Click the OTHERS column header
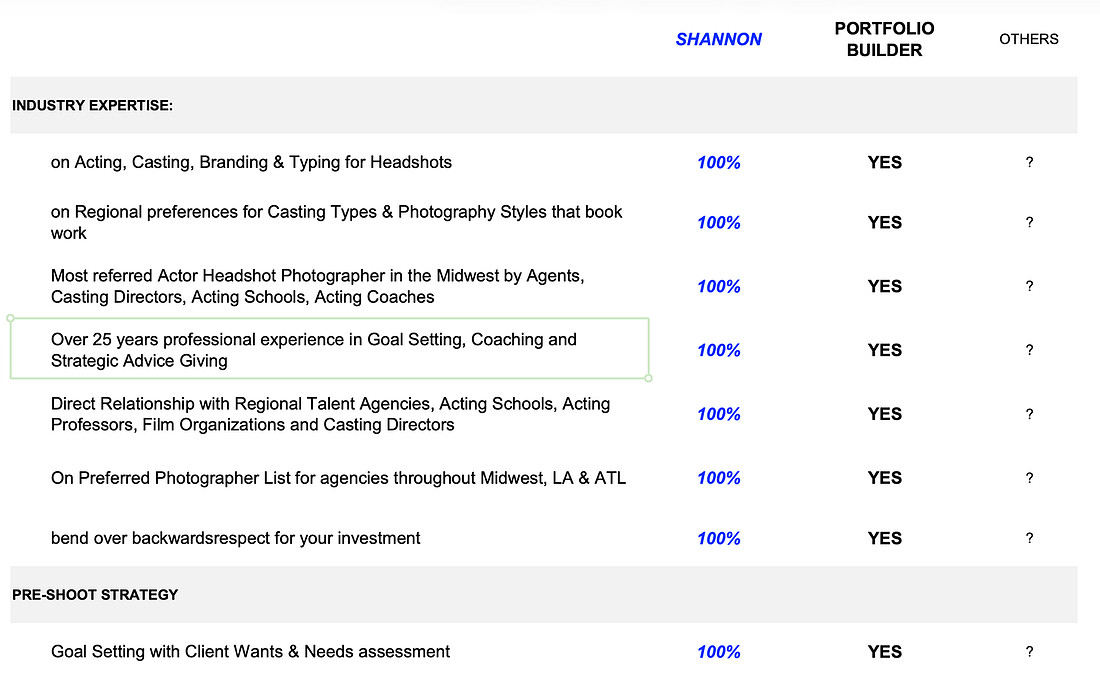1100x683 pixels. 1028,39
